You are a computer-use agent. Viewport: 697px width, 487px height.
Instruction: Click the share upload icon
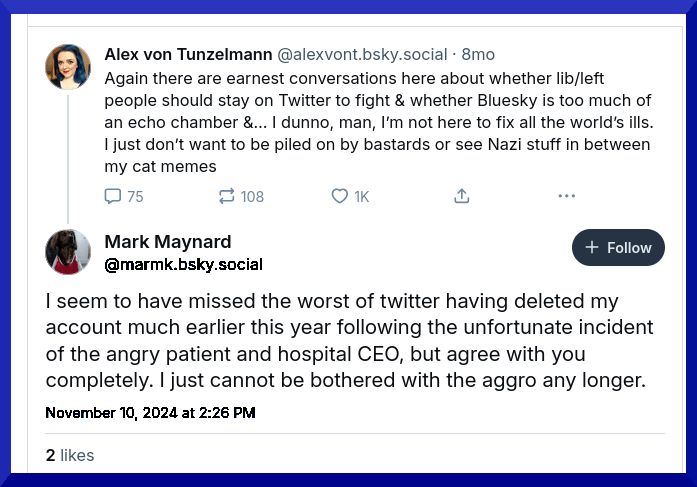click(x=461, y=197)
